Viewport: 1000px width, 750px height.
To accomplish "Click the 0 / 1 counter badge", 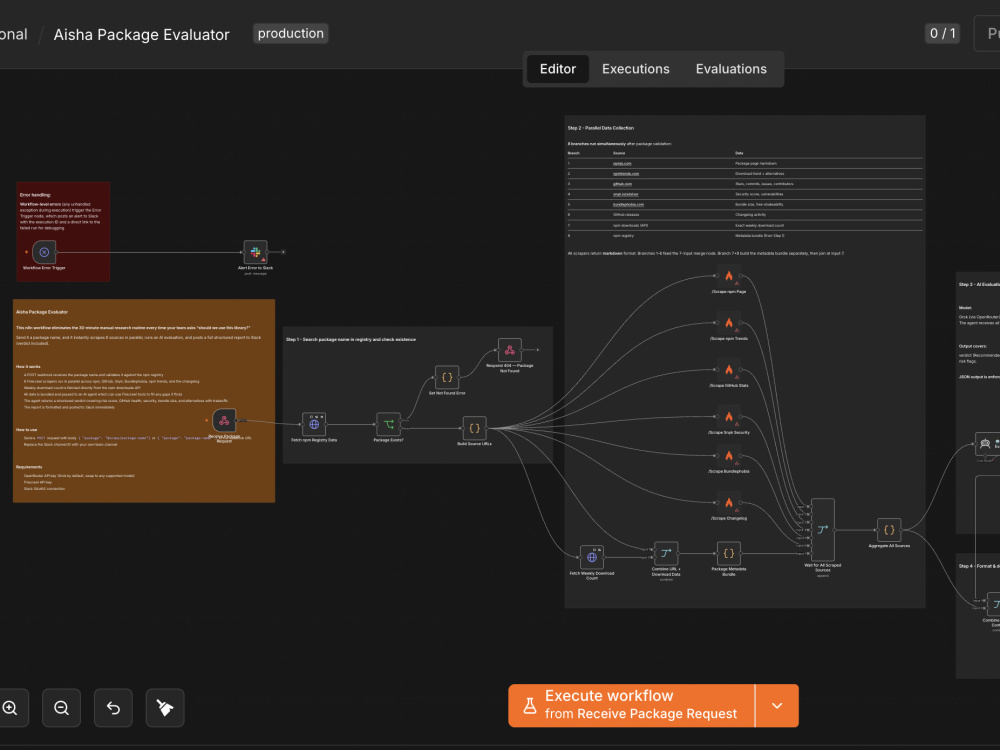I will (x=943, y=33).
